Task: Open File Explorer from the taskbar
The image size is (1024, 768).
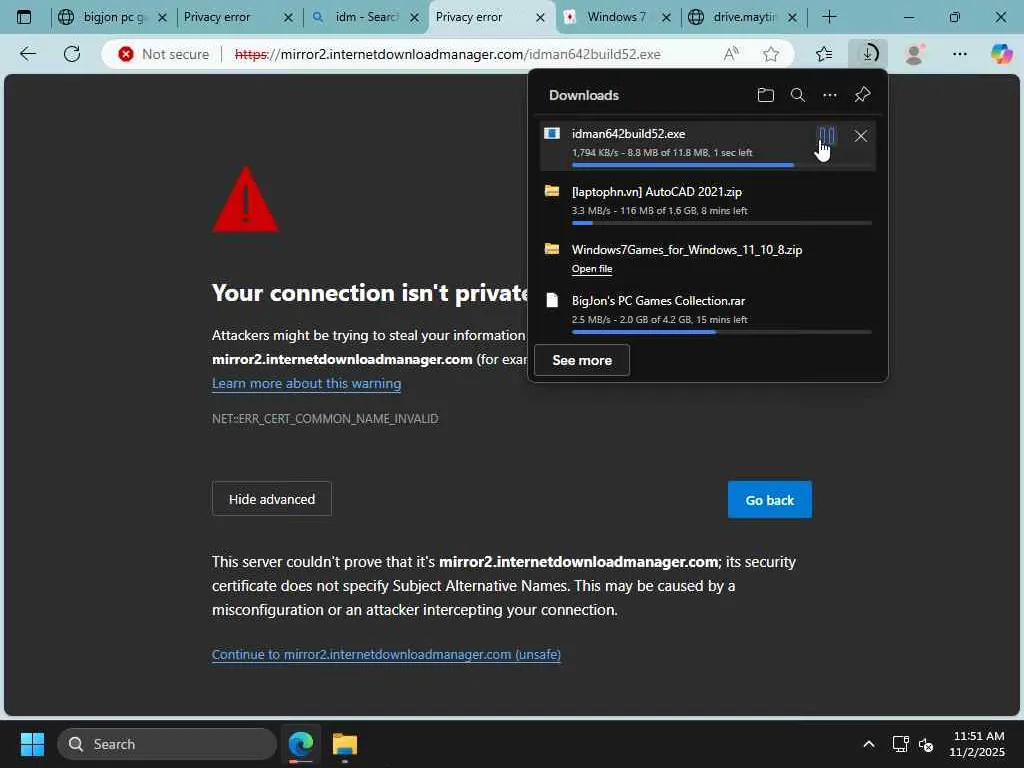Action: click(345, 744)
